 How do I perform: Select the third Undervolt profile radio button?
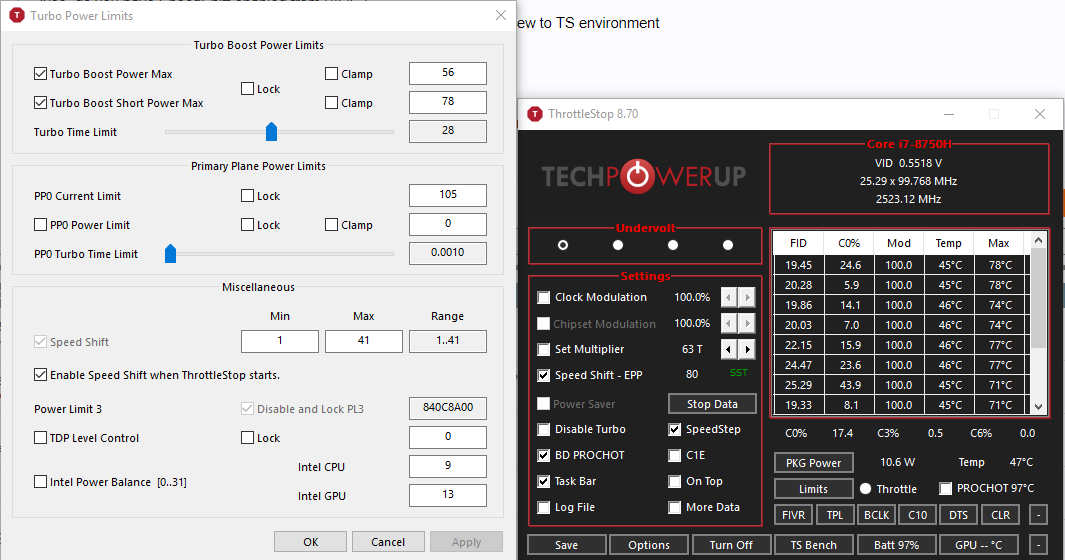coord(673,245)
